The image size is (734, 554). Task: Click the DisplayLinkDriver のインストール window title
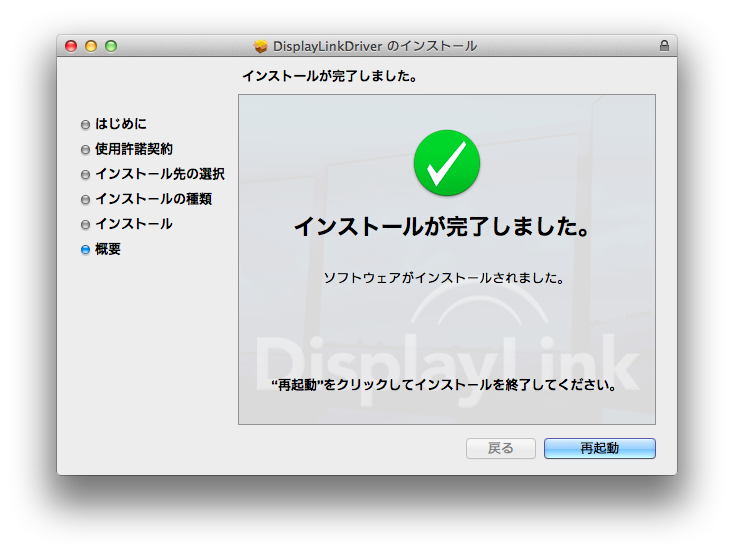[375, 46]
